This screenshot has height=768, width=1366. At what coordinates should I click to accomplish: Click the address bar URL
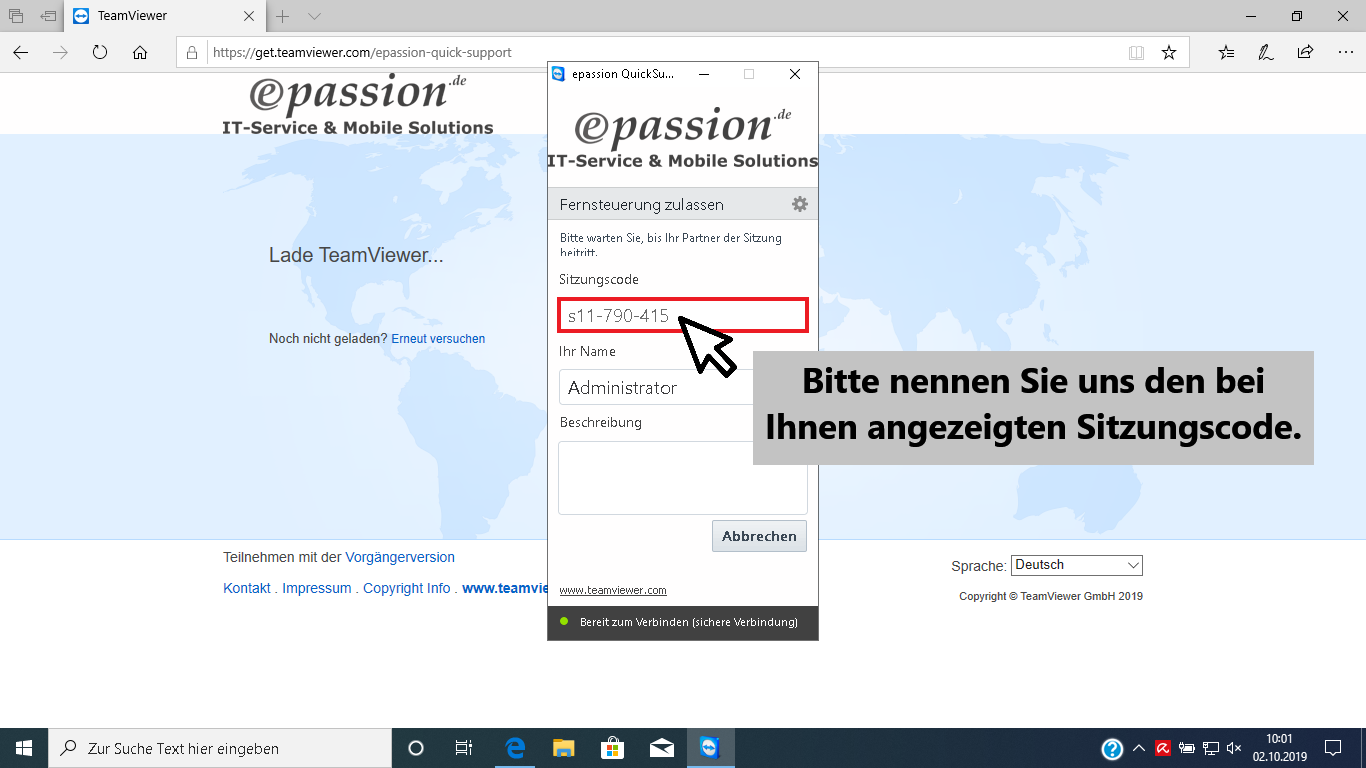click(362, 52)
